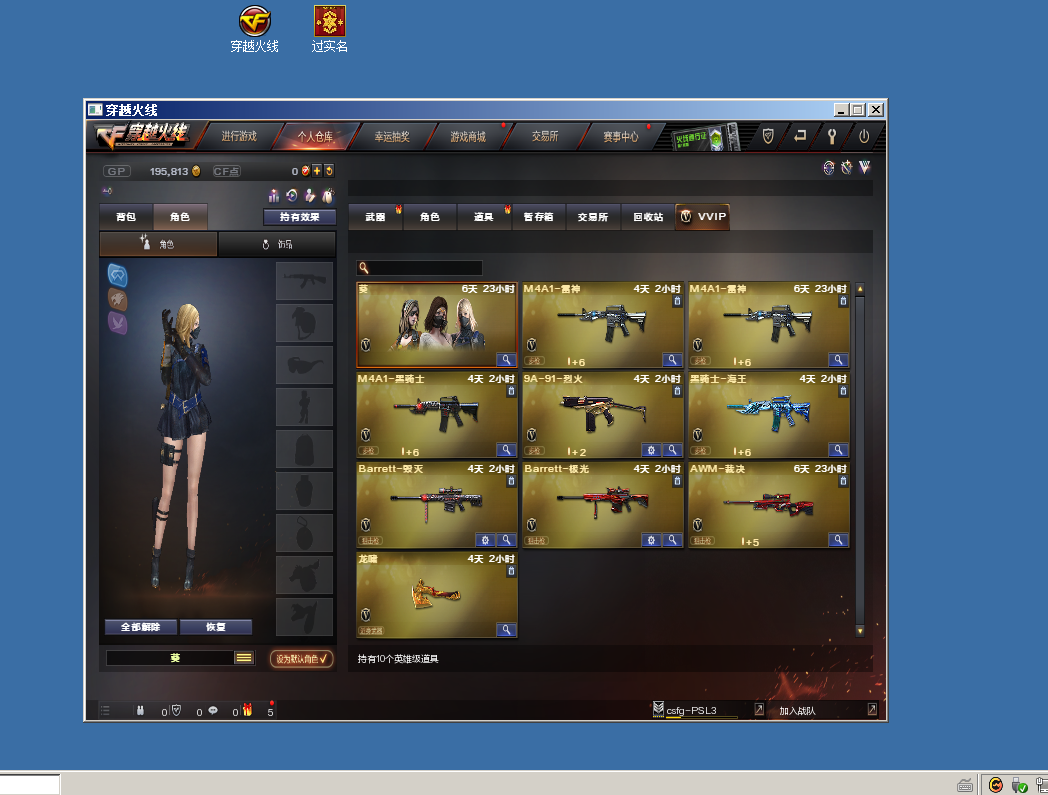Select the blue mask icon beside character
Screen dimensions: 1048x795
click(118, 275)
